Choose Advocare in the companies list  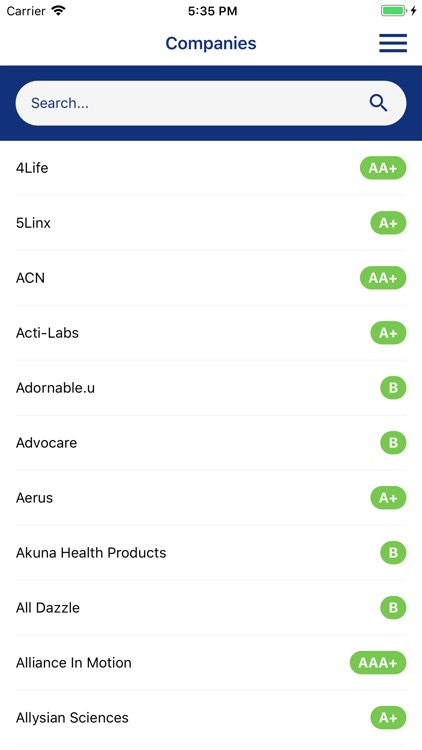pos(211,443)
